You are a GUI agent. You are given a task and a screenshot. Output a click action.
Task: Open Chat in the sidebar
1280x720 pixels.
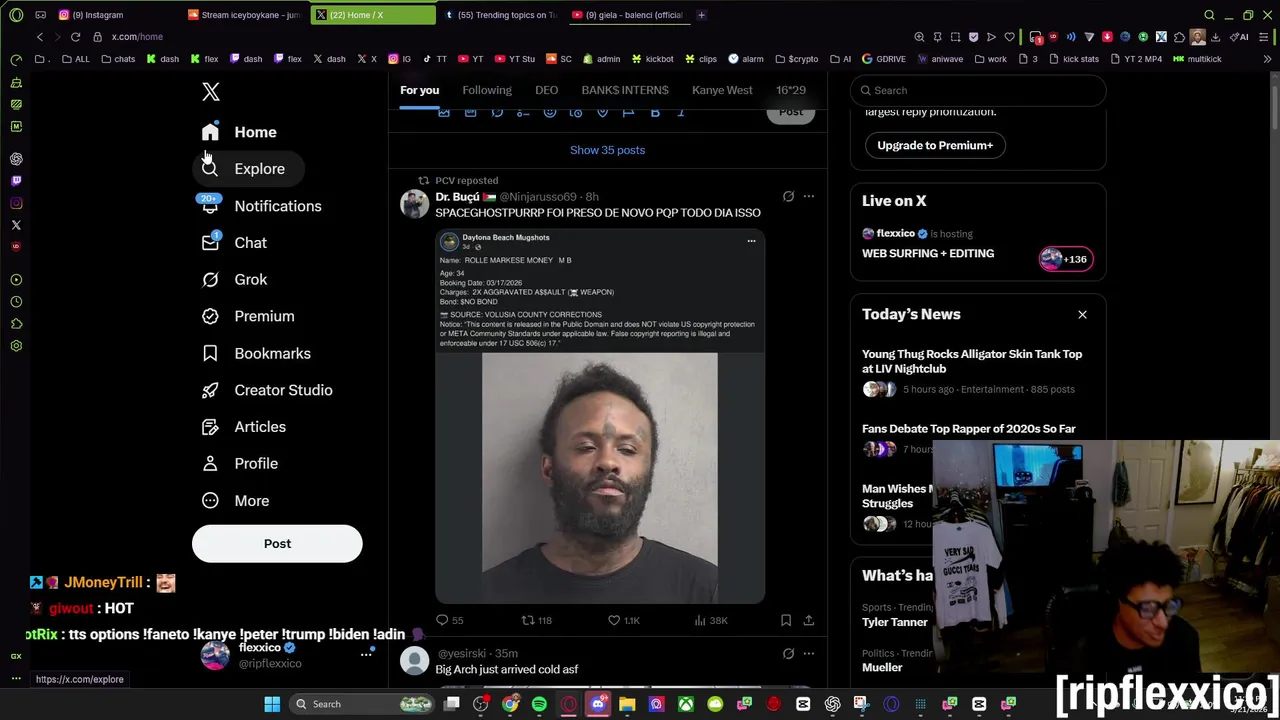click(234, 243)
